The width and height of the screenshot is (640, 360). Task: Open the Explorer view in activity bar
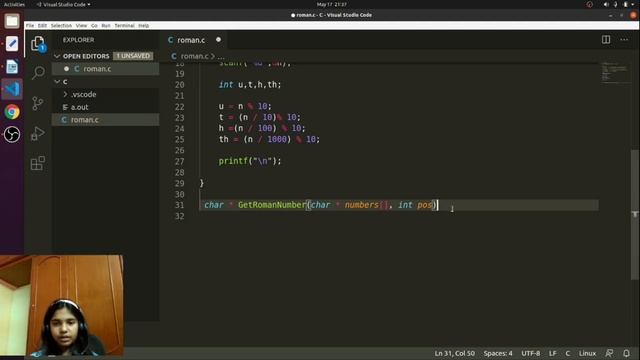tap(38, 43)
